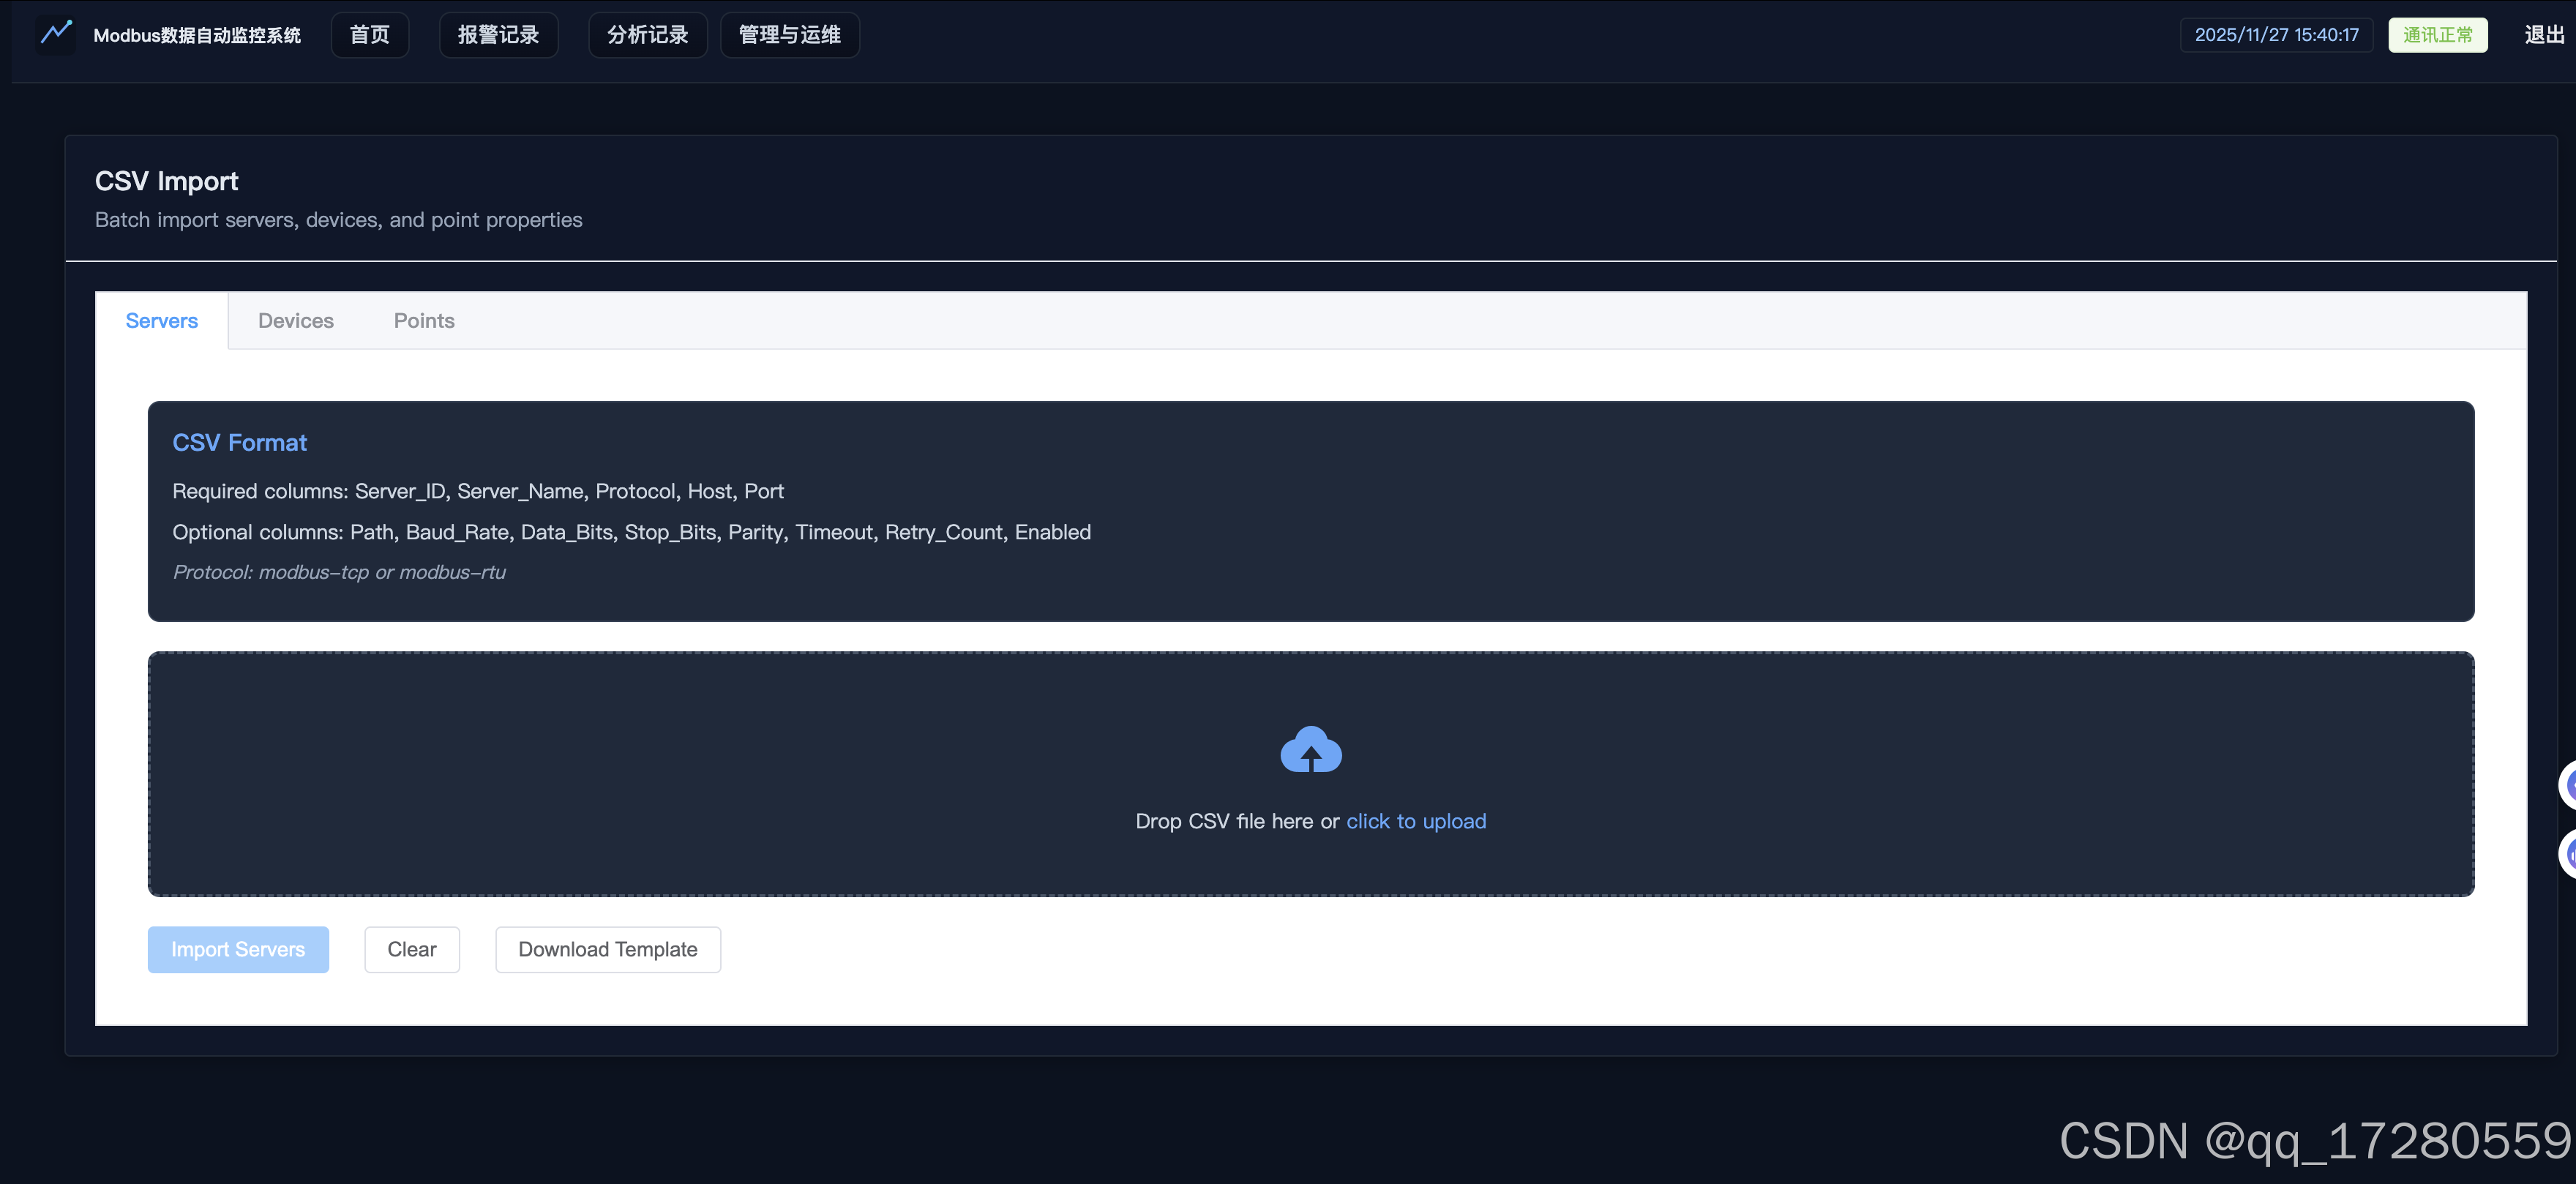Click the Download Template button
The width and height of the screenshot is (2576, 1184).
pyautogui.click(x=607, y=949)
